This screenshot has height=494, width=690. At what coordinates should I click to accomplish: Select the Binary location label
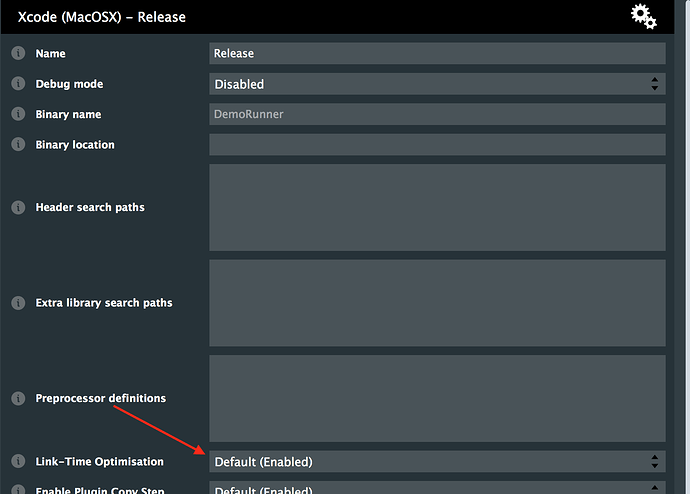coord(75,145)
